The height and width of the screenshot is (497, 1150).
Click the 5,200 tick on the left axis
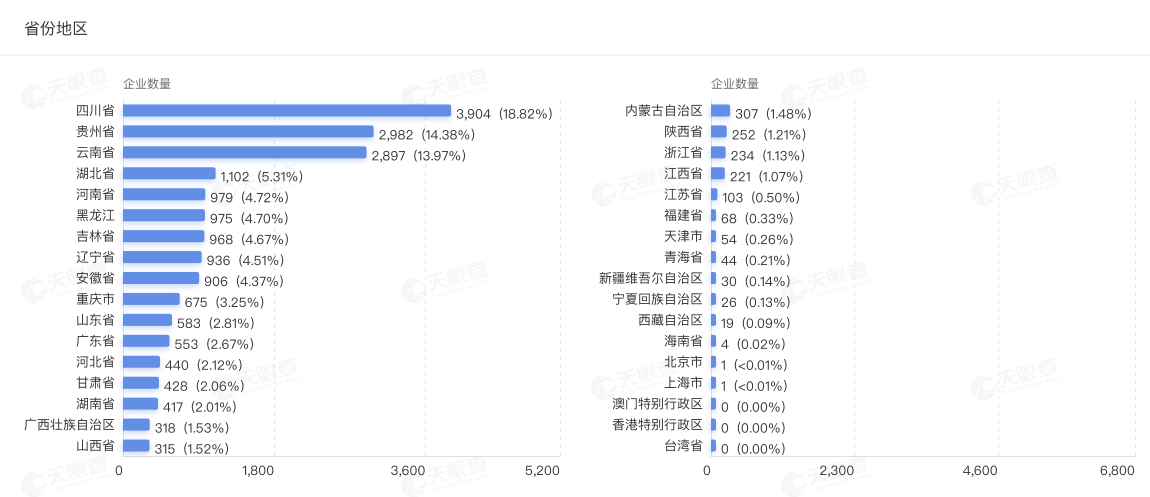(541, 471)
